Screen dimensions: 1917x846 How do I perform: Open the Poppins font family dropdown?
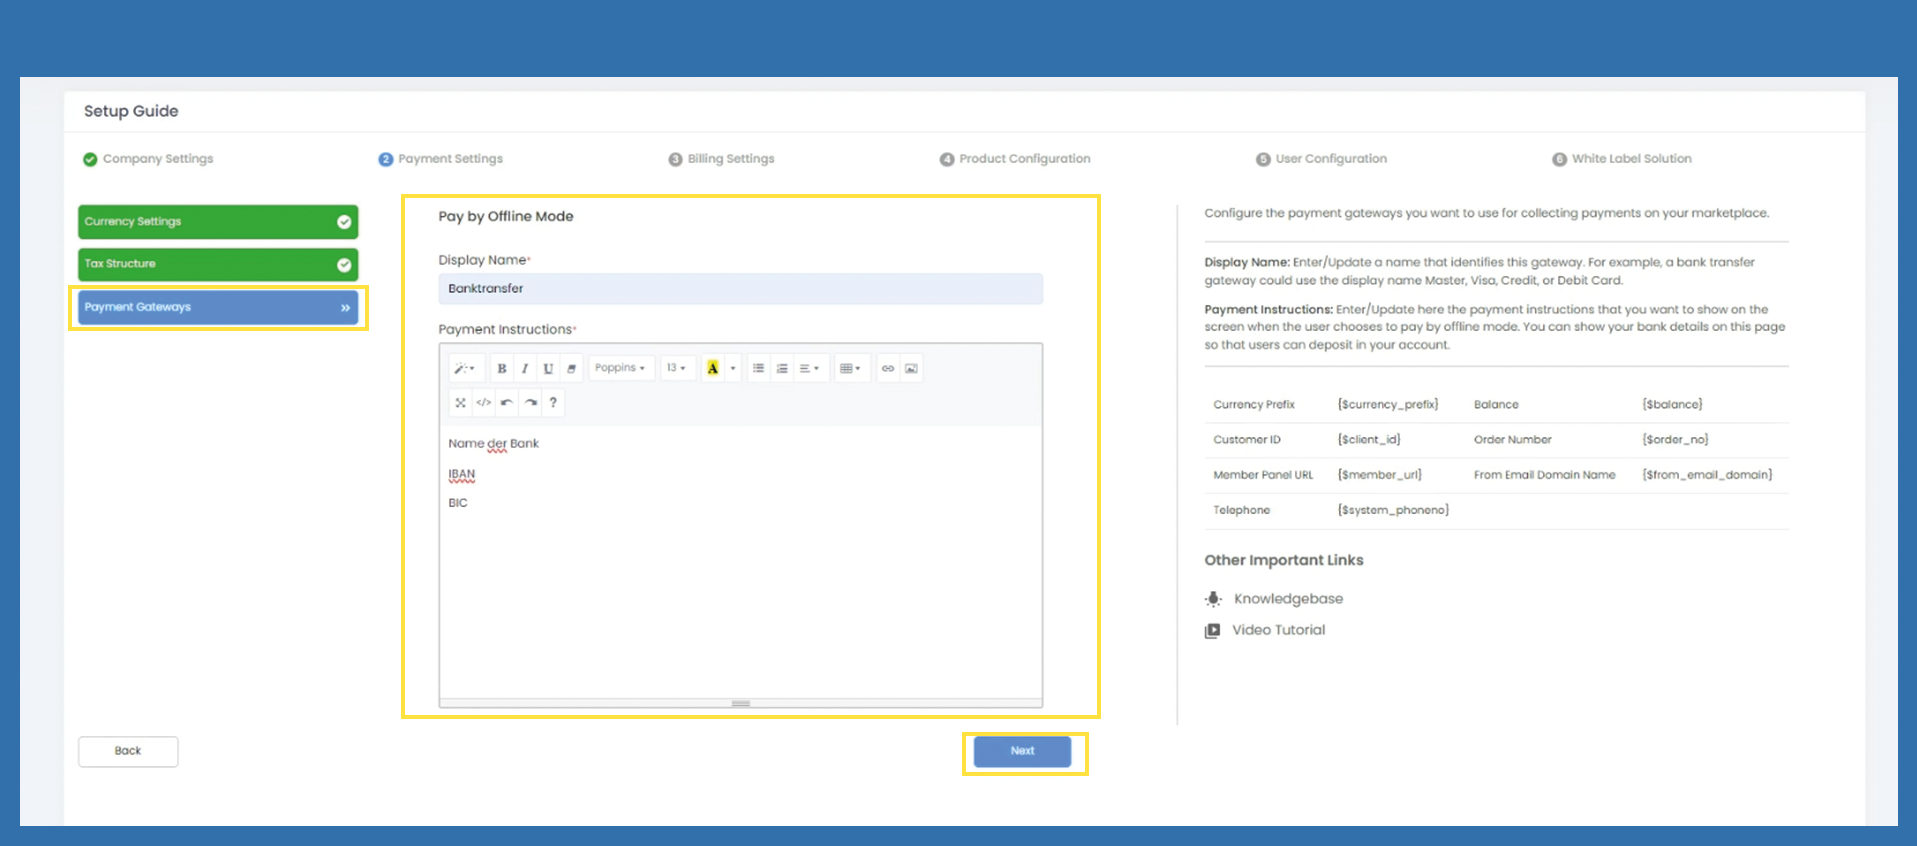[x=620, y=369]
